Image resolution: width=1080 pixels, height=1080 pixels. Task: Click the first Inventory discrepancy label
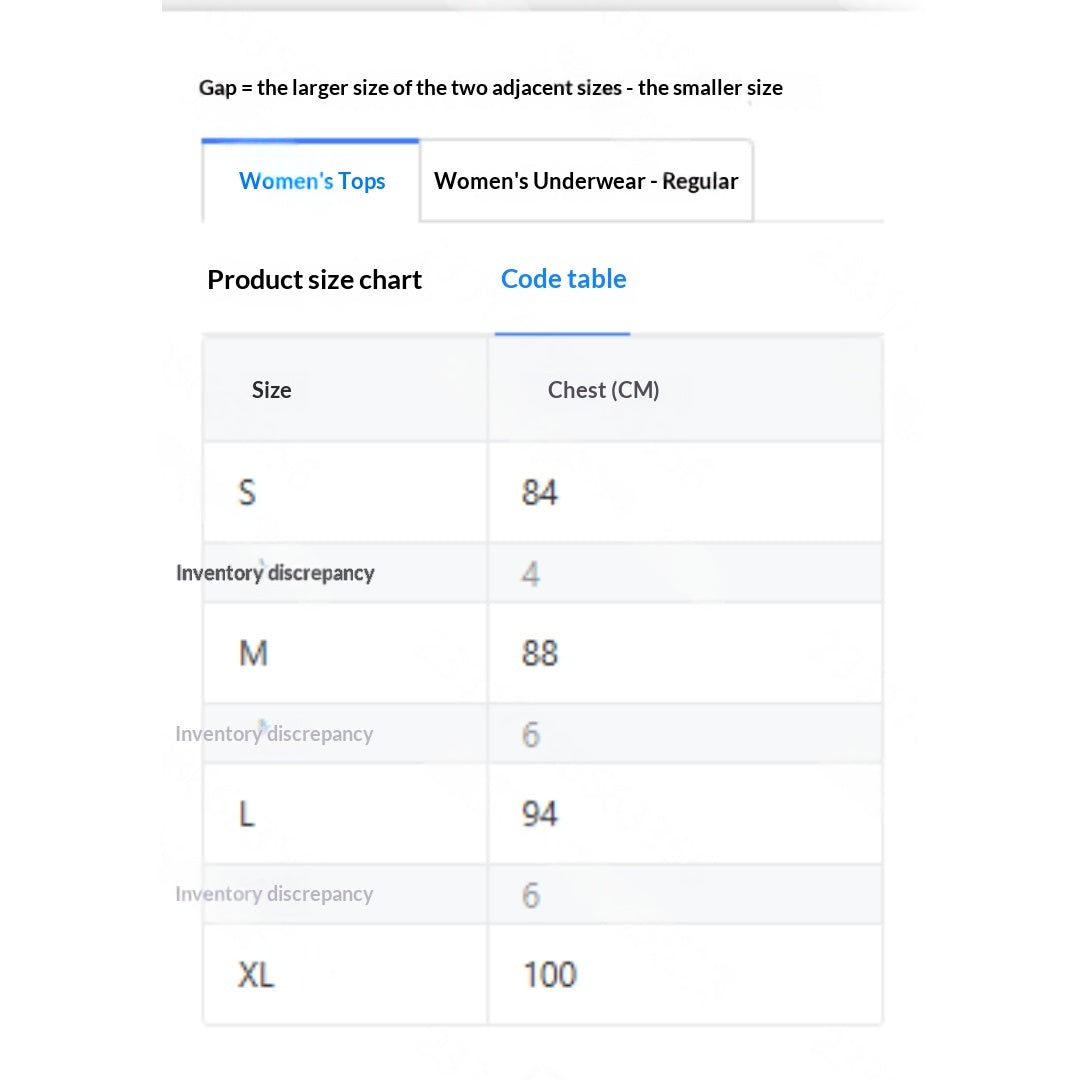(275, 573)
